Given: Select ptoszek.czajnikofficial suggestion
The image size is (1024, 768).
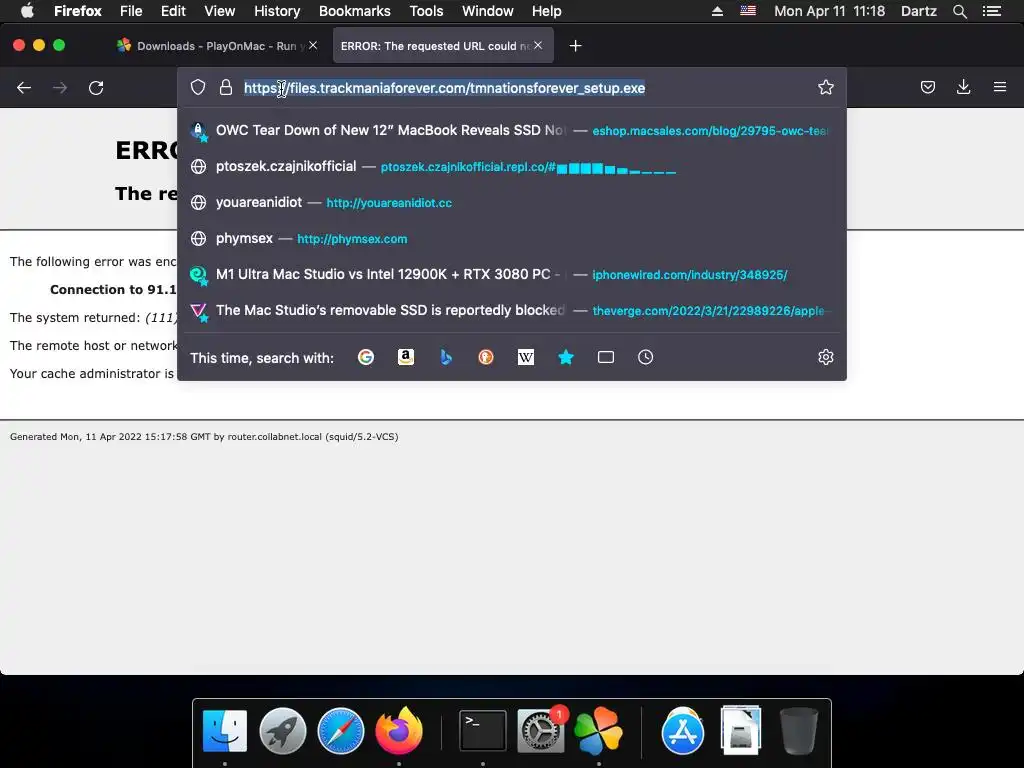Looking at the screenshot, I should [512, 166].
